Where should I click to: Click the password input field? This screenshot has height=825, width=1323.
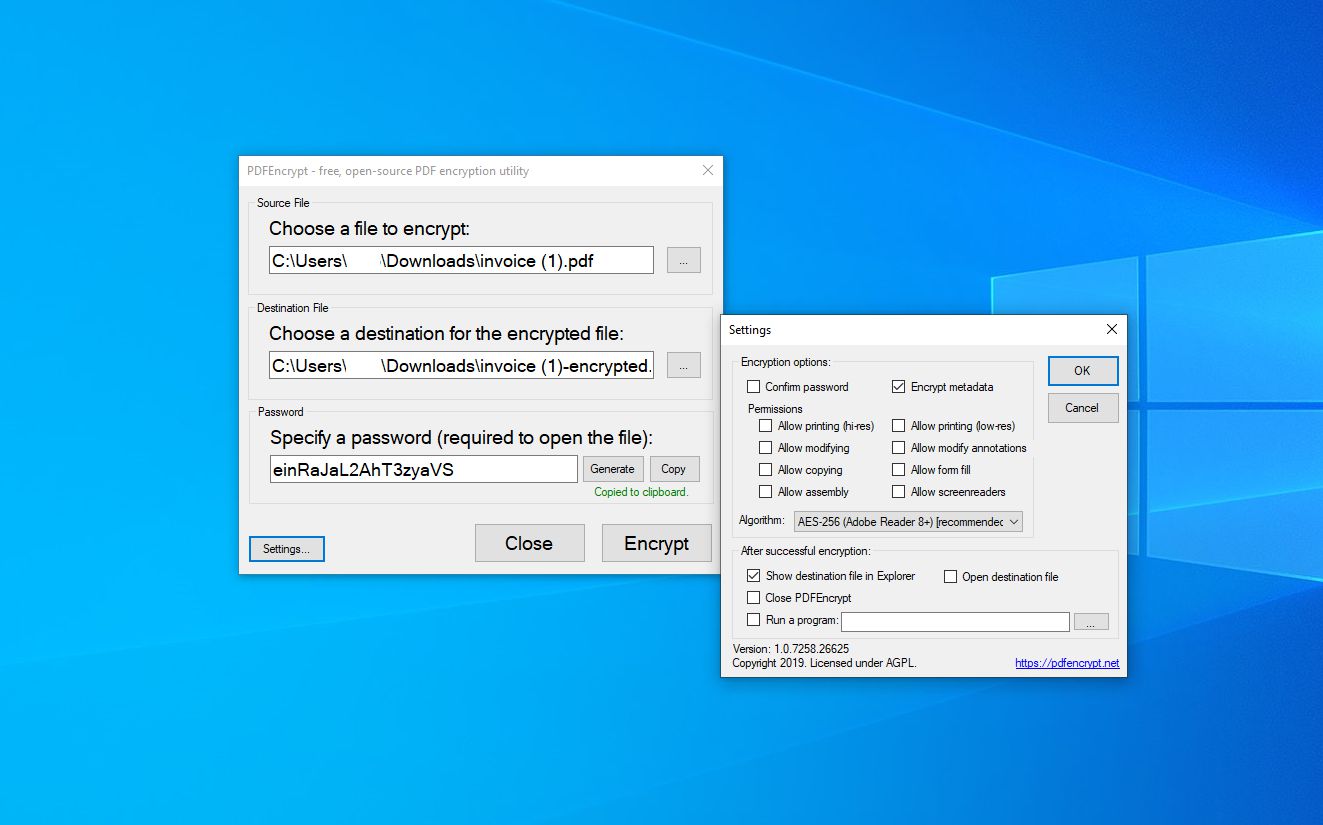pyautogui.click(x=424, y=469)
